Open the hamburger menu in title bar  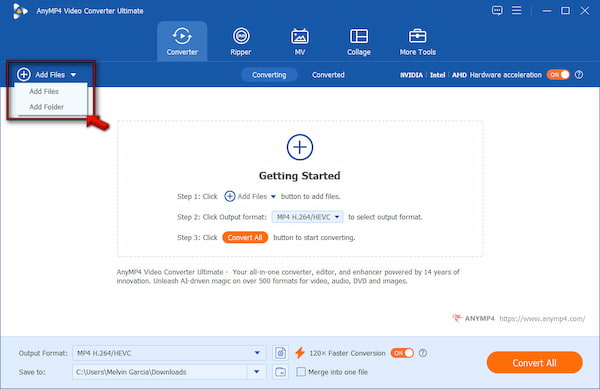tap(517, 10)
